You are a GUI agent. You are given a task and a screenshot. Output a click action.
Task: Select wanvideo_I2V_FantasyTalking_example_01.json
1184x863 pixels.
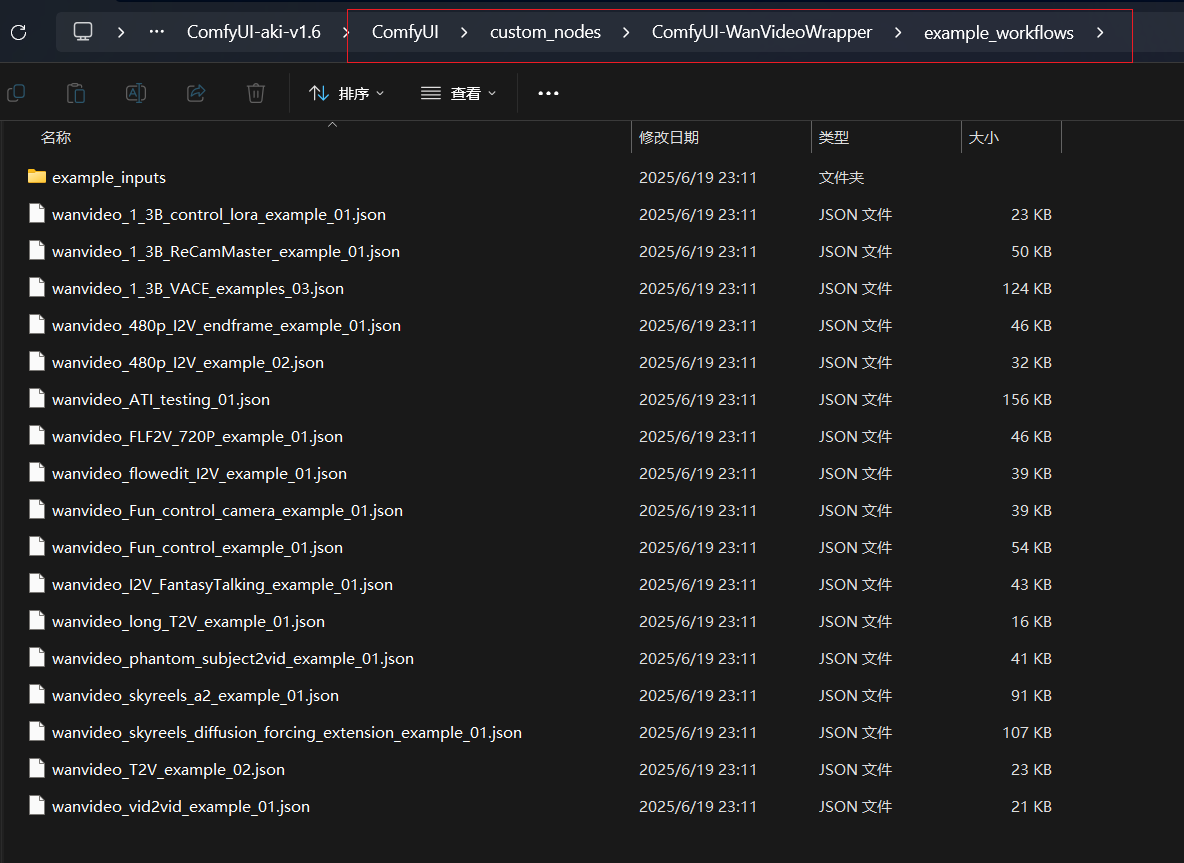222,584
